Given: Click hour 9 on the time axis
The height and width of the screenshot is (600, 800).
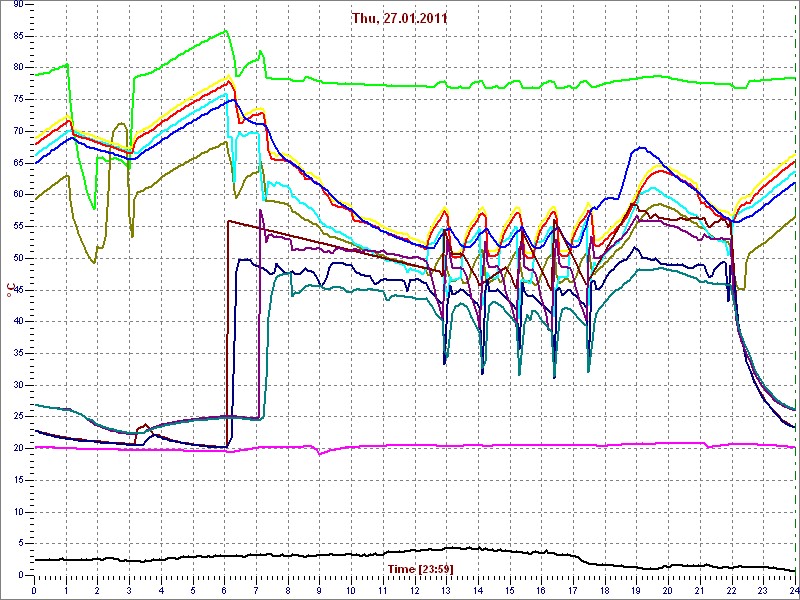Looking at the screenshot, I should [x=319, y=590].
